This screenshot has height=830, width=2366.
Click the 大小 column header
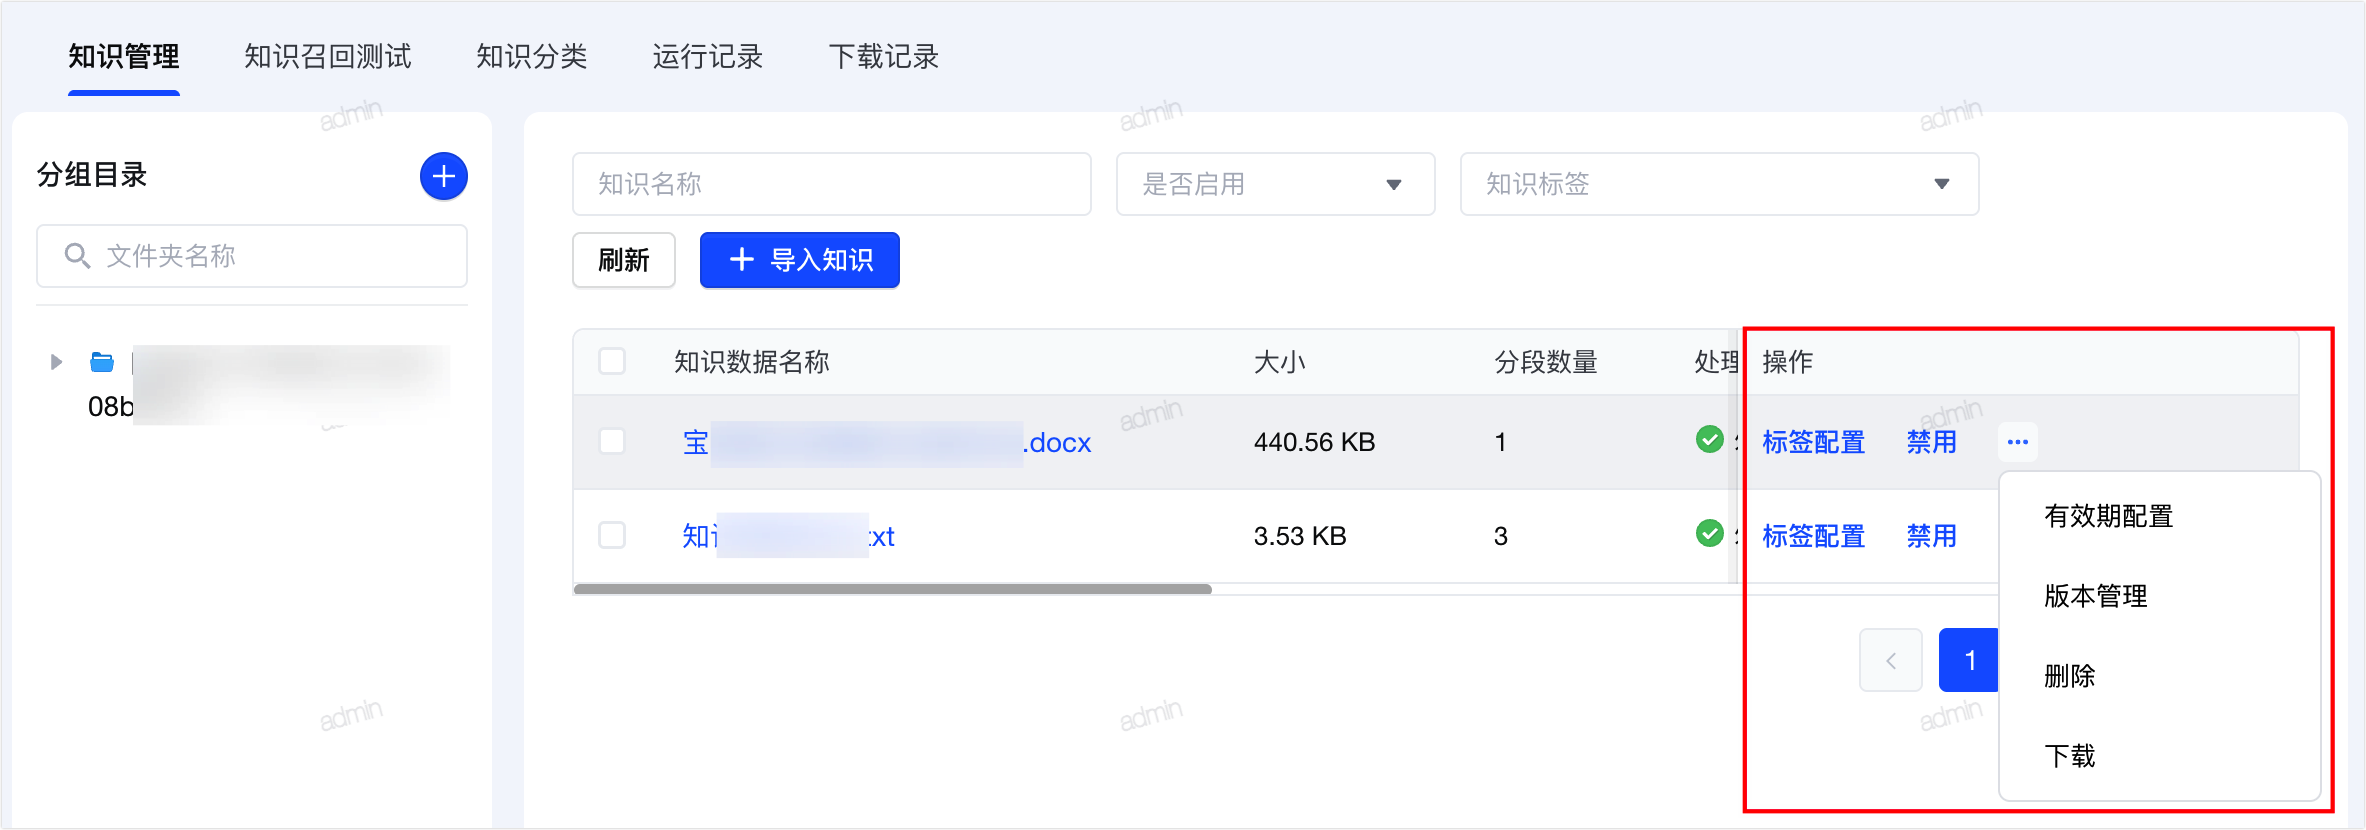tap(1280, 361)
